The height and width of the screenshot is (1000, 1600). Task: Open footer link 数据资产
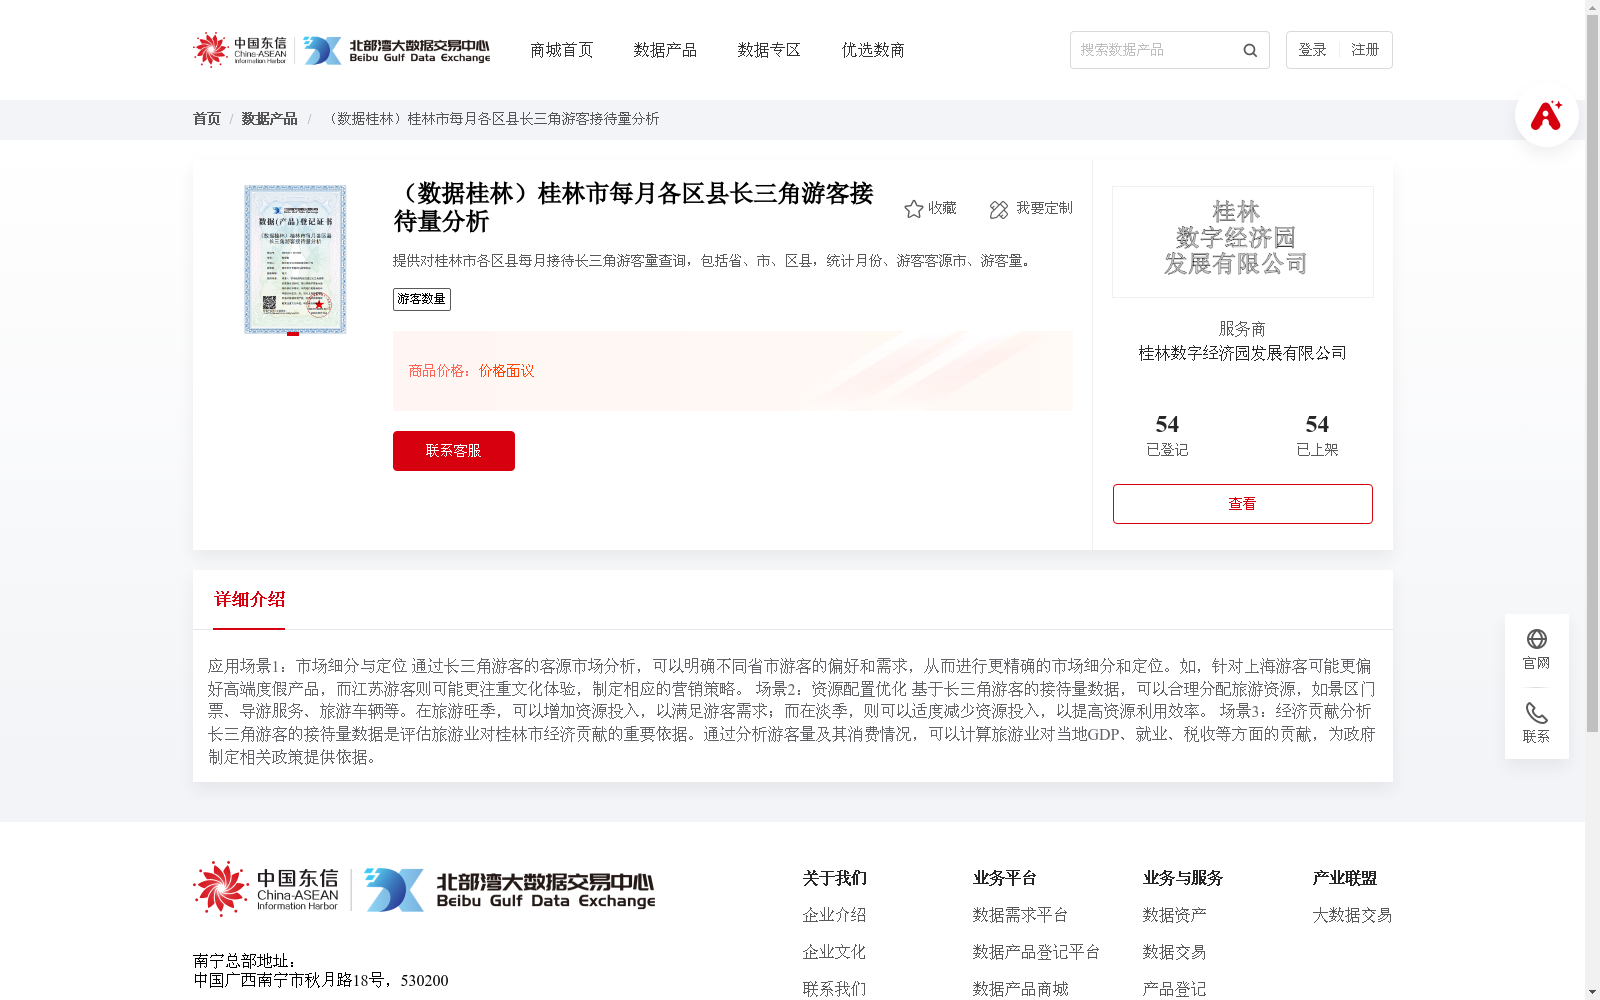point(1174,915)
